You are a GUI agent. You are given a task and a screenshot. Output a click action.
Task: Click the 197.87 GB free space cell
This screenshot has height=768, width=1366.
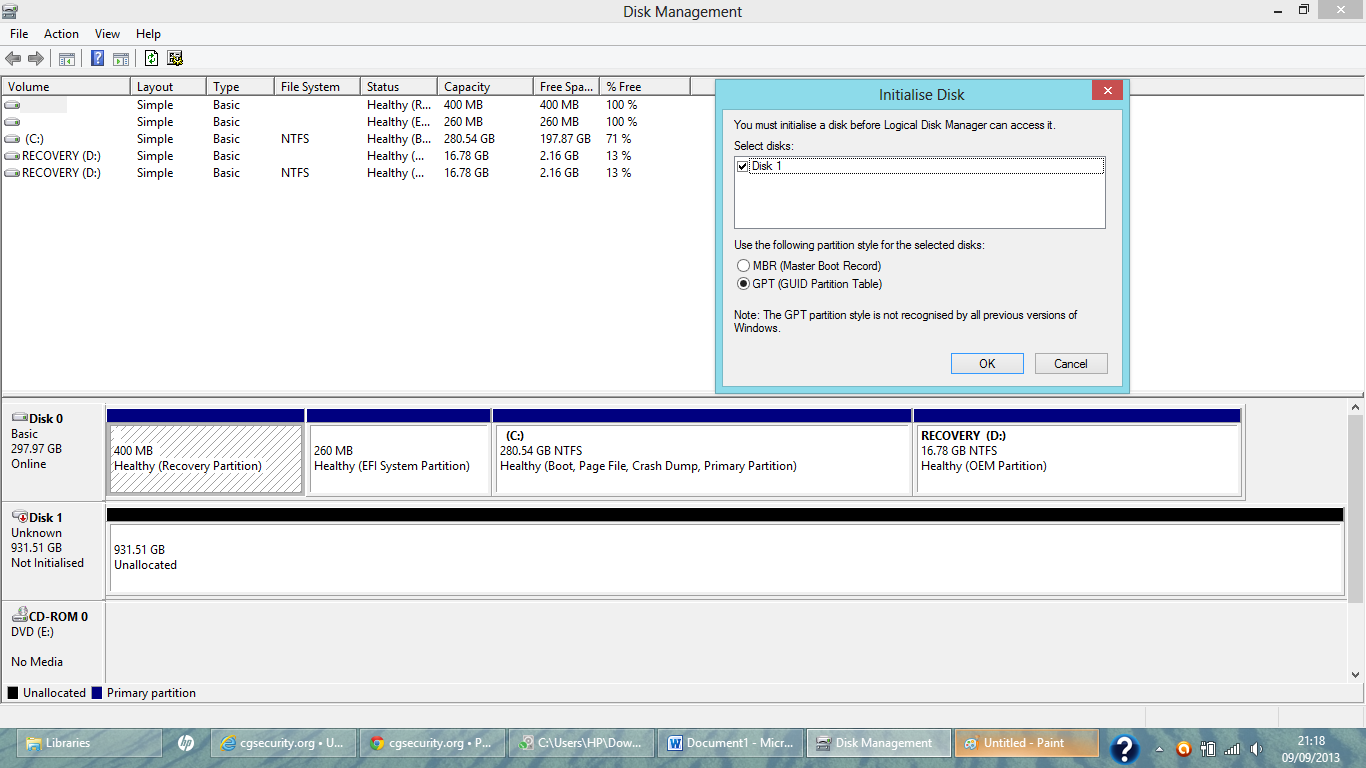point(565,139)
